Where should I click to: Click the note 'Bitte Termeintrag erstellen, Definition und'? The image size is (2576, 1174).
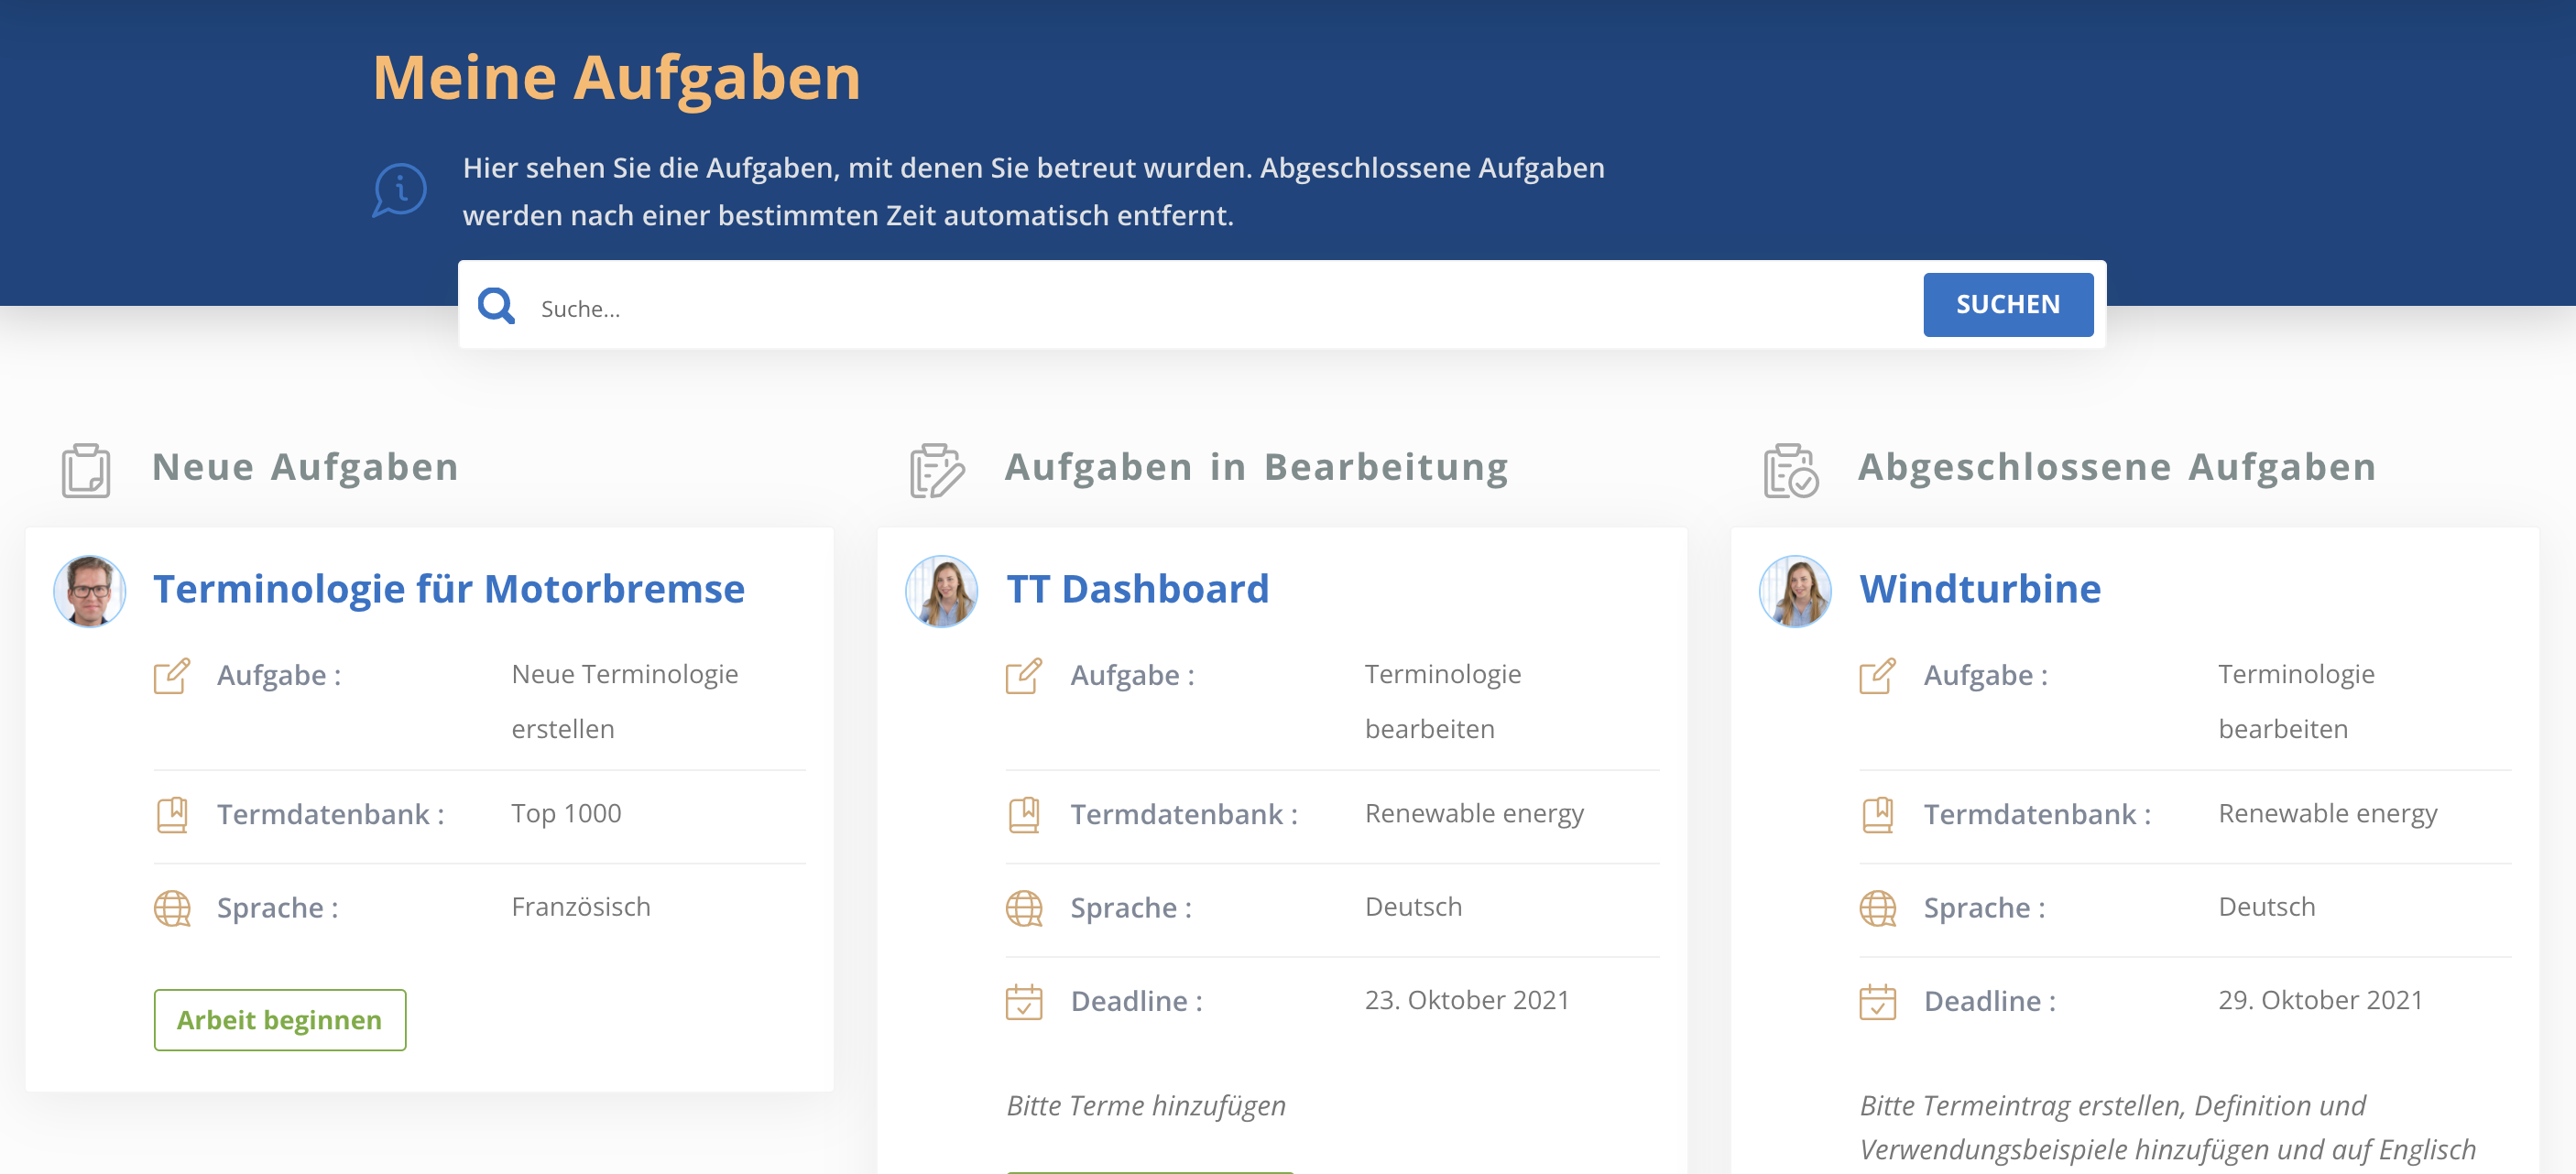[x=2112, y=1105]
